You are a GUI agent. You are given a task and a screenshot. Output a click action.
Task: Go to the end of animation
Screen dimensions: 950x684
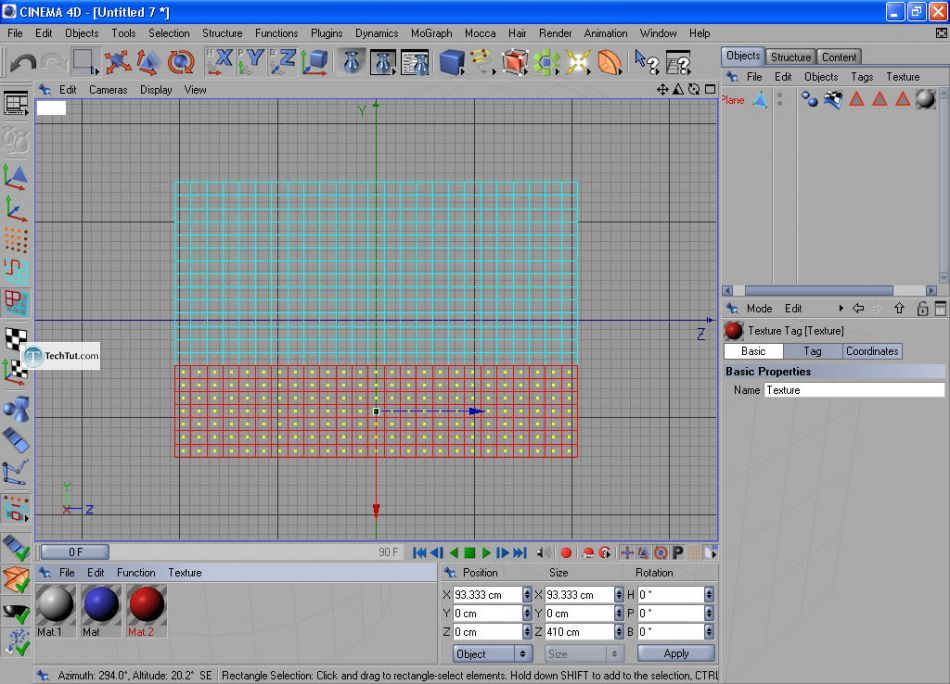[520, 553]
